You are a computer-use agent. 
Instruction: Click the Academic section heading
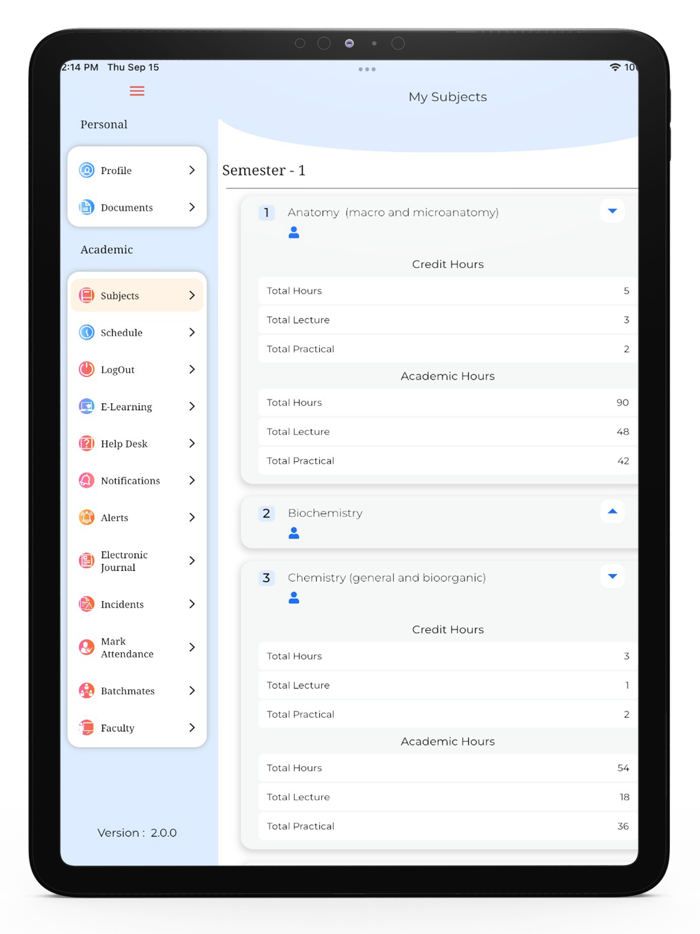(107, 250)
